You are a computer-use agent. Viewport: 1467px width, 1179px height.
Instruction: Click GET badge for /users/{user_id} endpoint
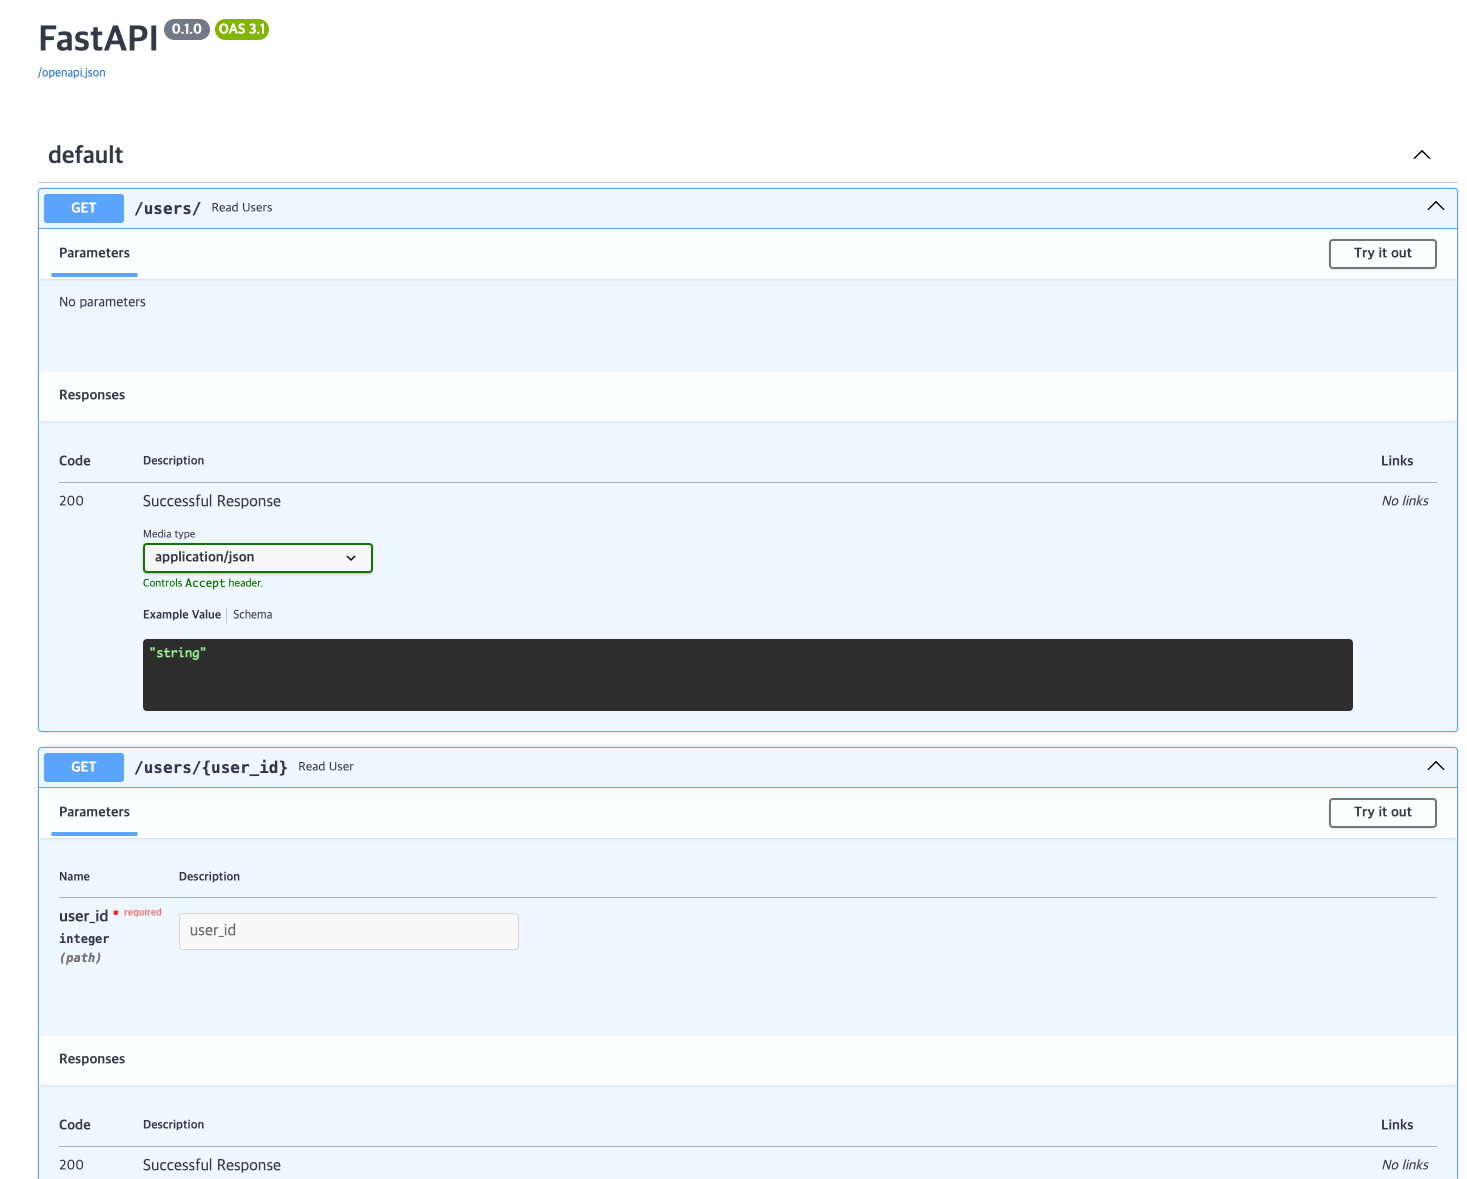[84, 767]
